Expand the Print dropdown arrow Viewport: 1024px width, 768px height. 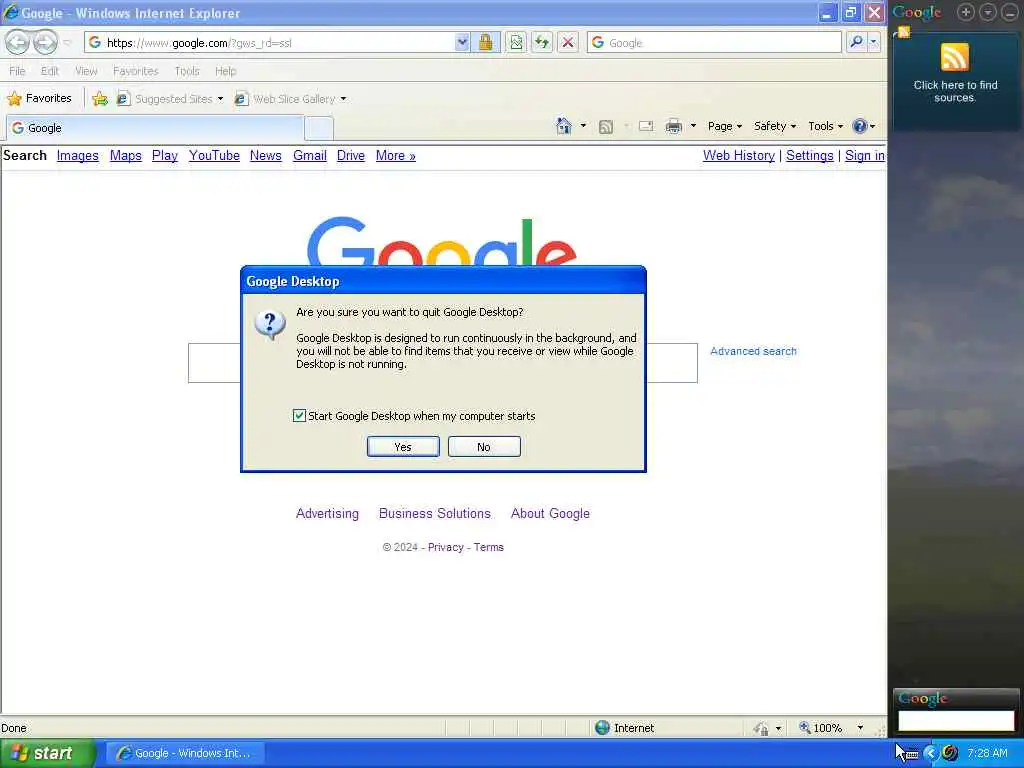693,126
